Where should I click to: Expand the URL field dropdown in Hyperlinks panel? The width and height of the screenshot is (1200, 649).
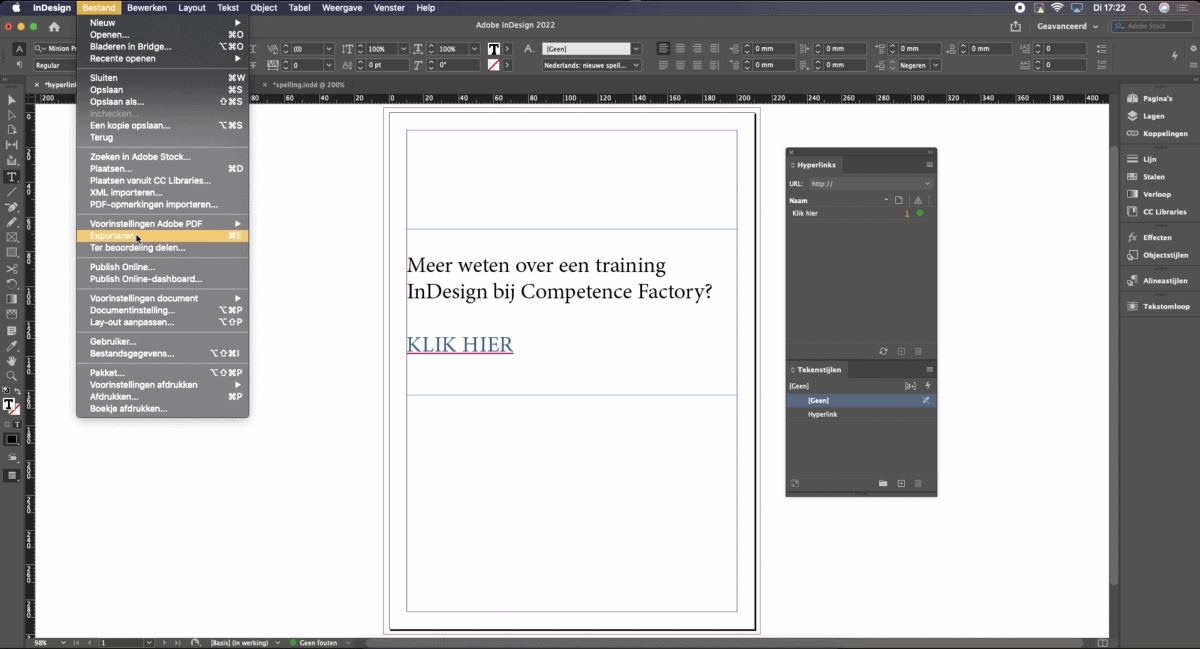925,183
